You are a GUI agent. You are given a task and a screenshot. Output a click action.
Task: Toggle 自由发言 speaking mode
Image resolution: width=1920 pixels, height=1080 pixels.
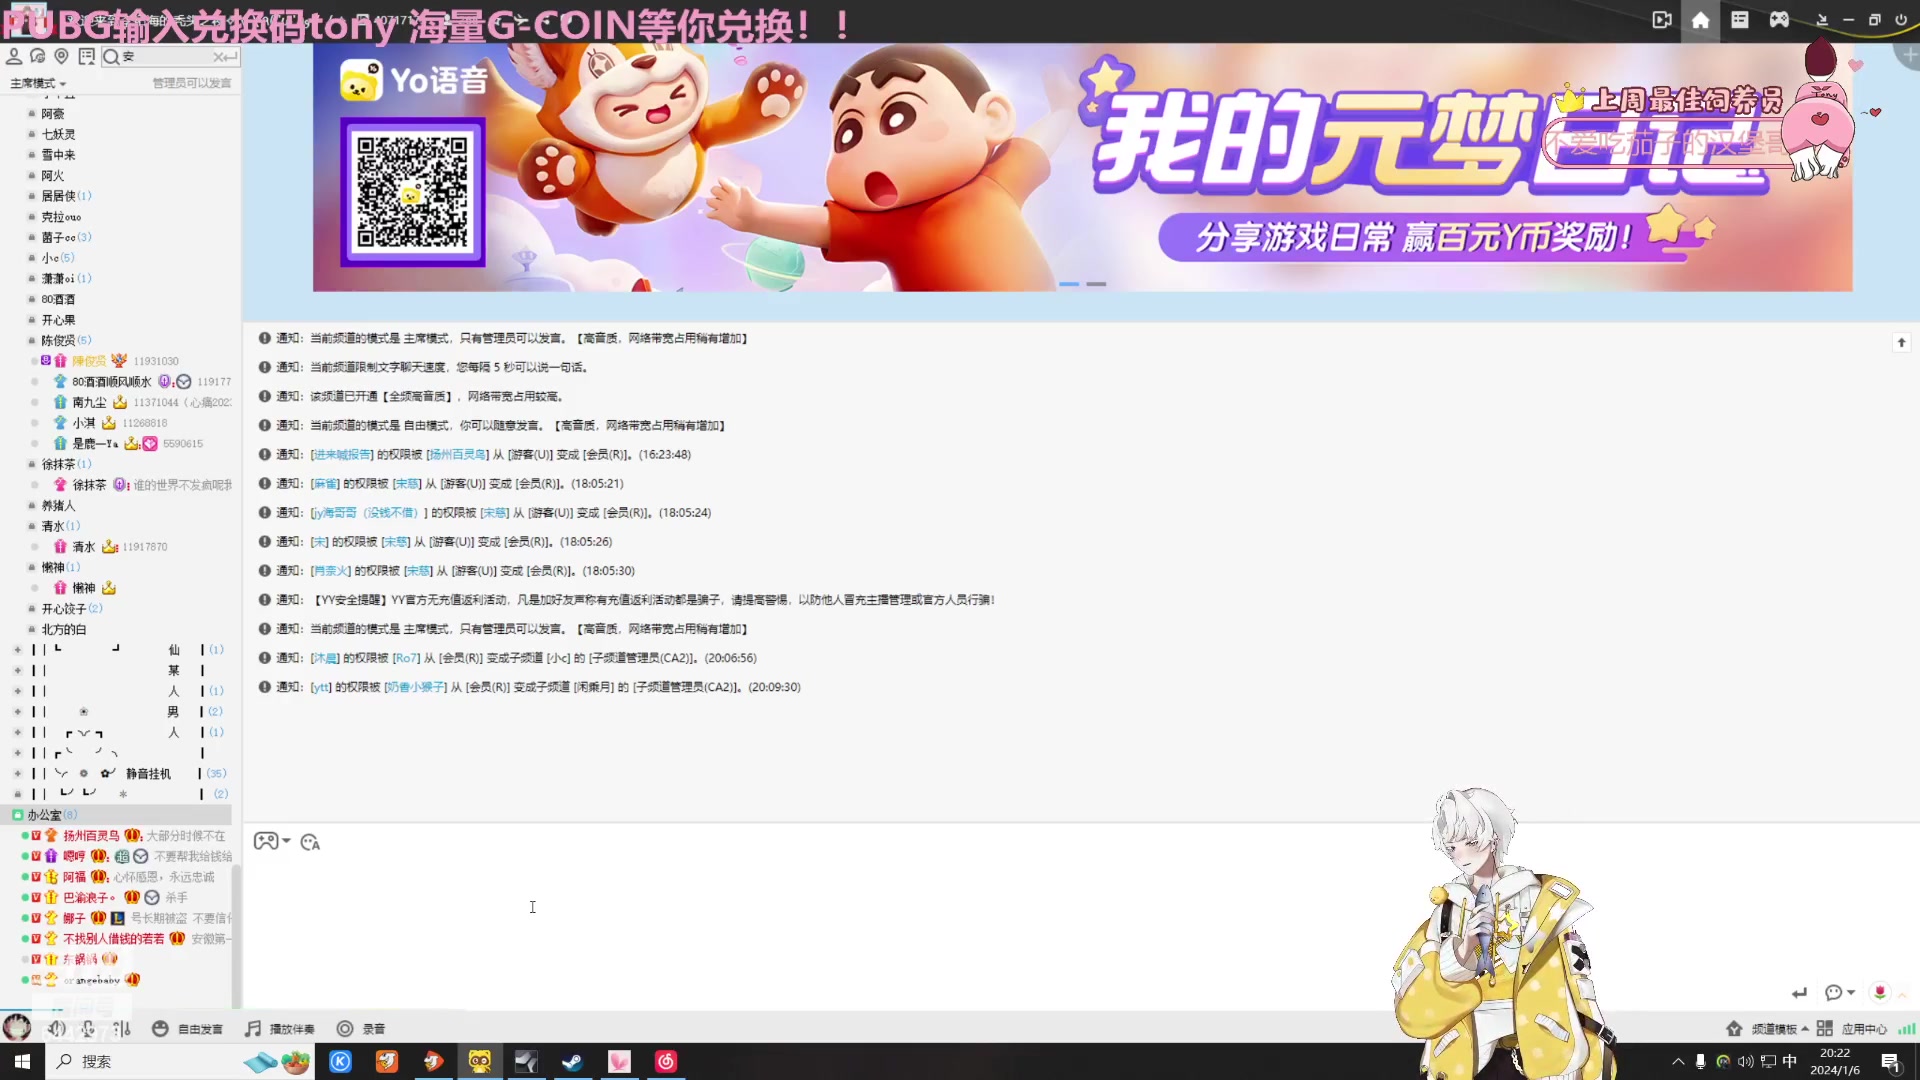point(187,1028)
